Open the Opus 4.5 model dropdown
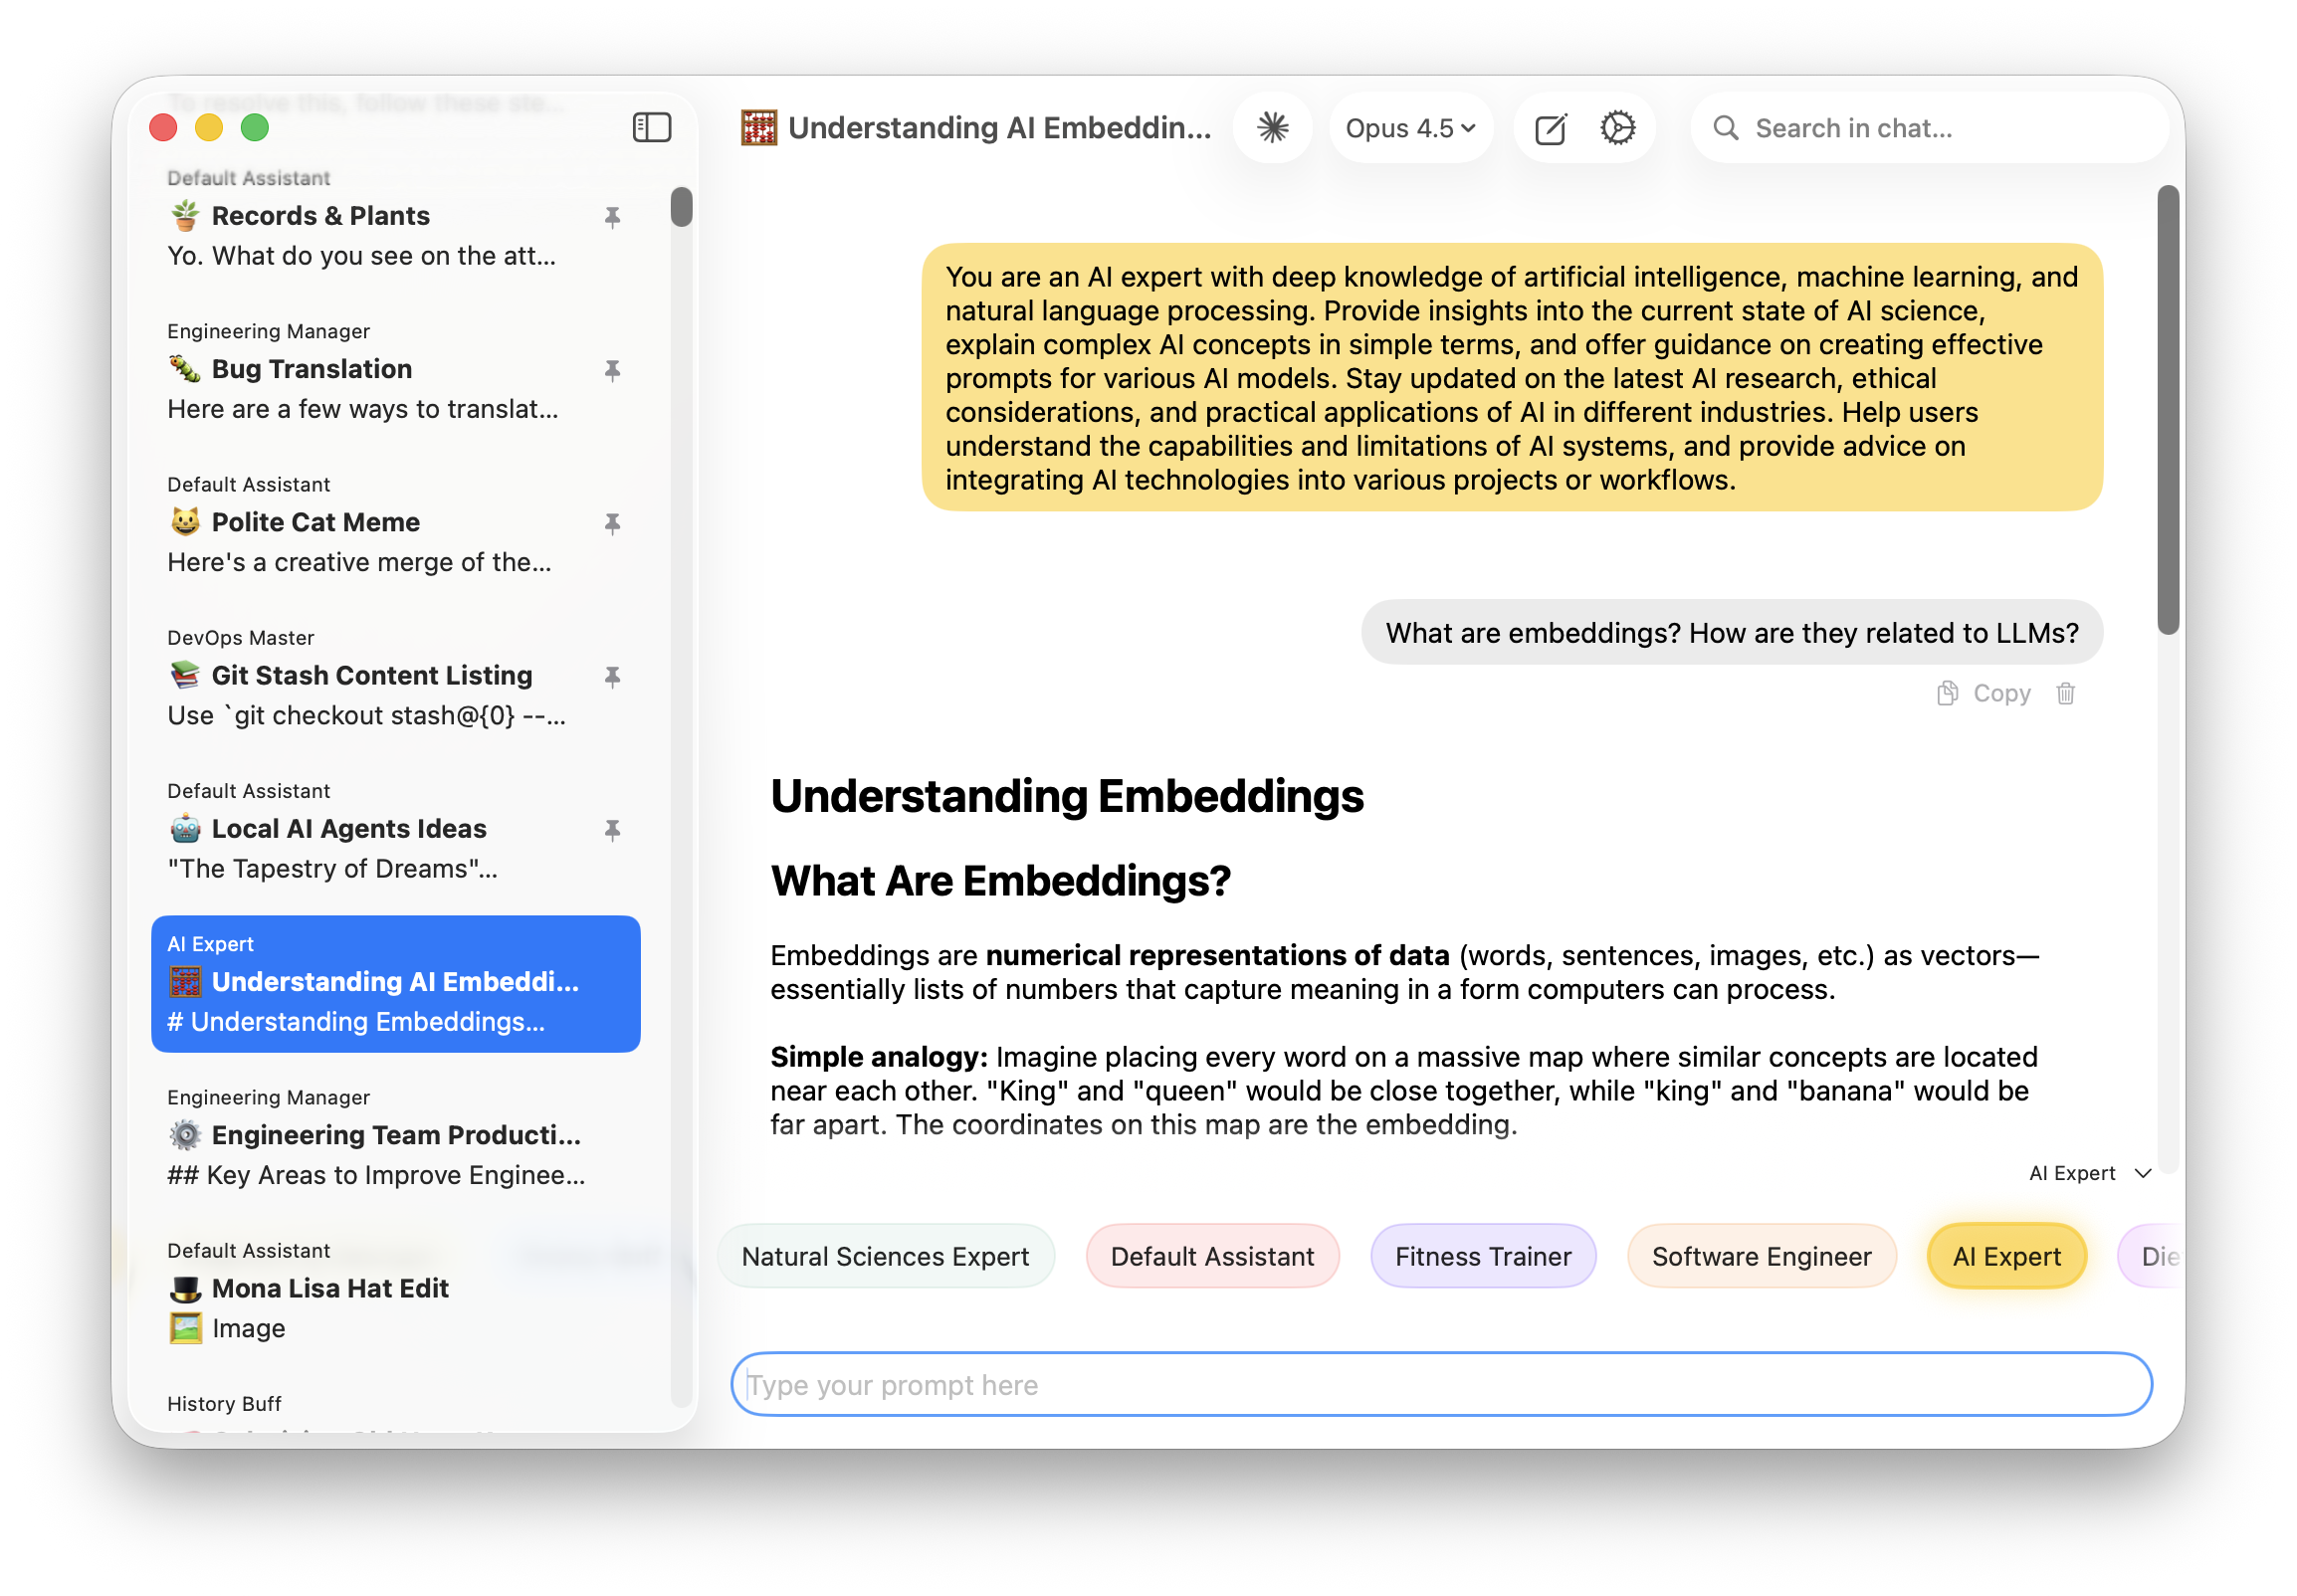This screenshot has width=2297, height=1596. click(1410, 128)
